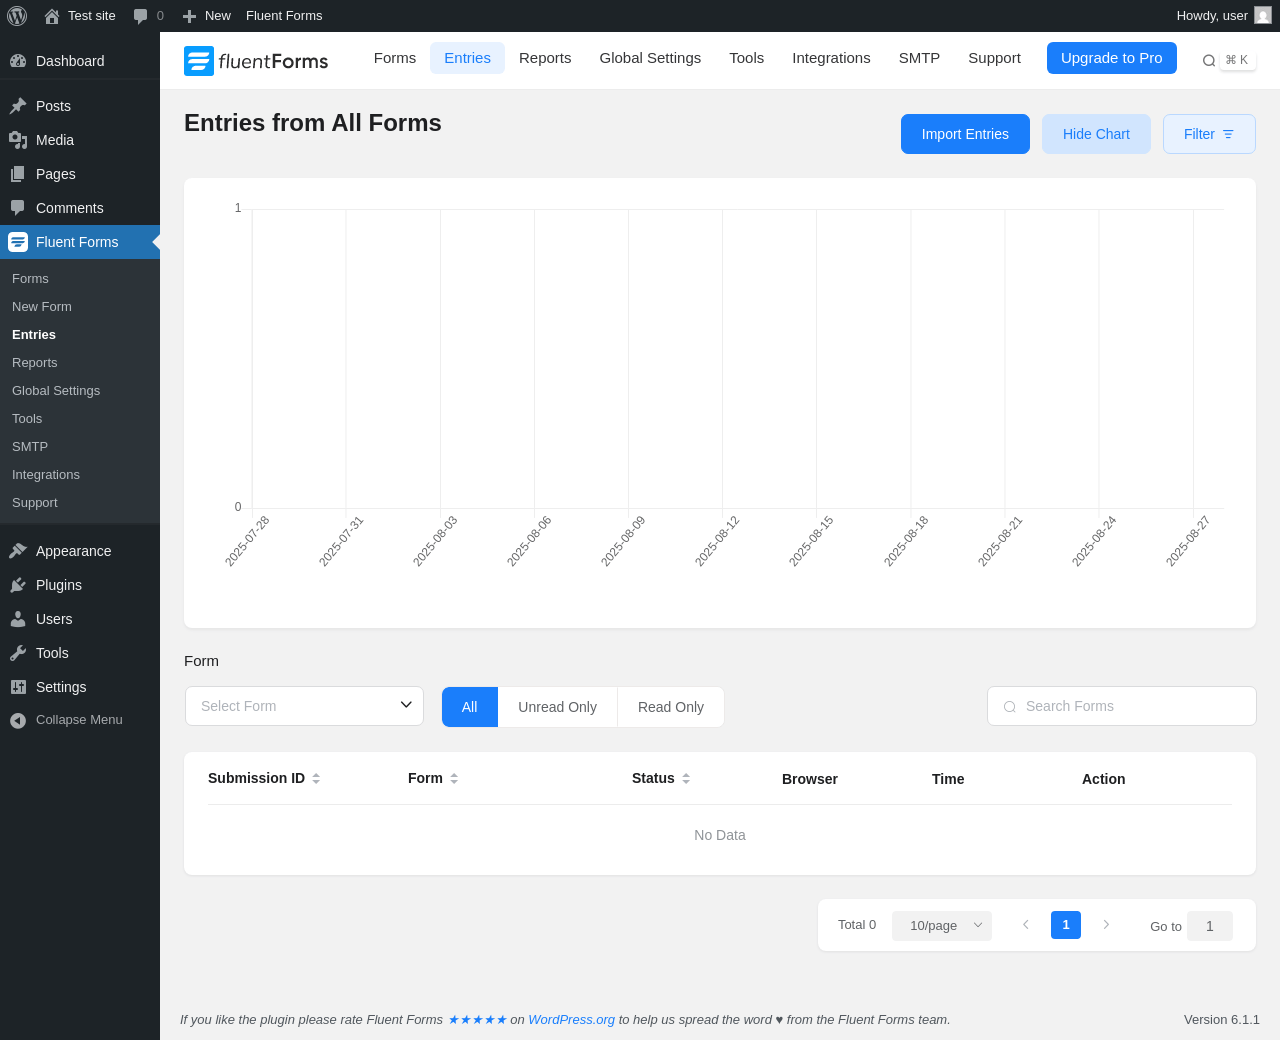Image resolution: width=1280 pixels, height=1040 pixels.
Task: Open Dashboard from sidebar icon
Action: click(x=18, y=61)
